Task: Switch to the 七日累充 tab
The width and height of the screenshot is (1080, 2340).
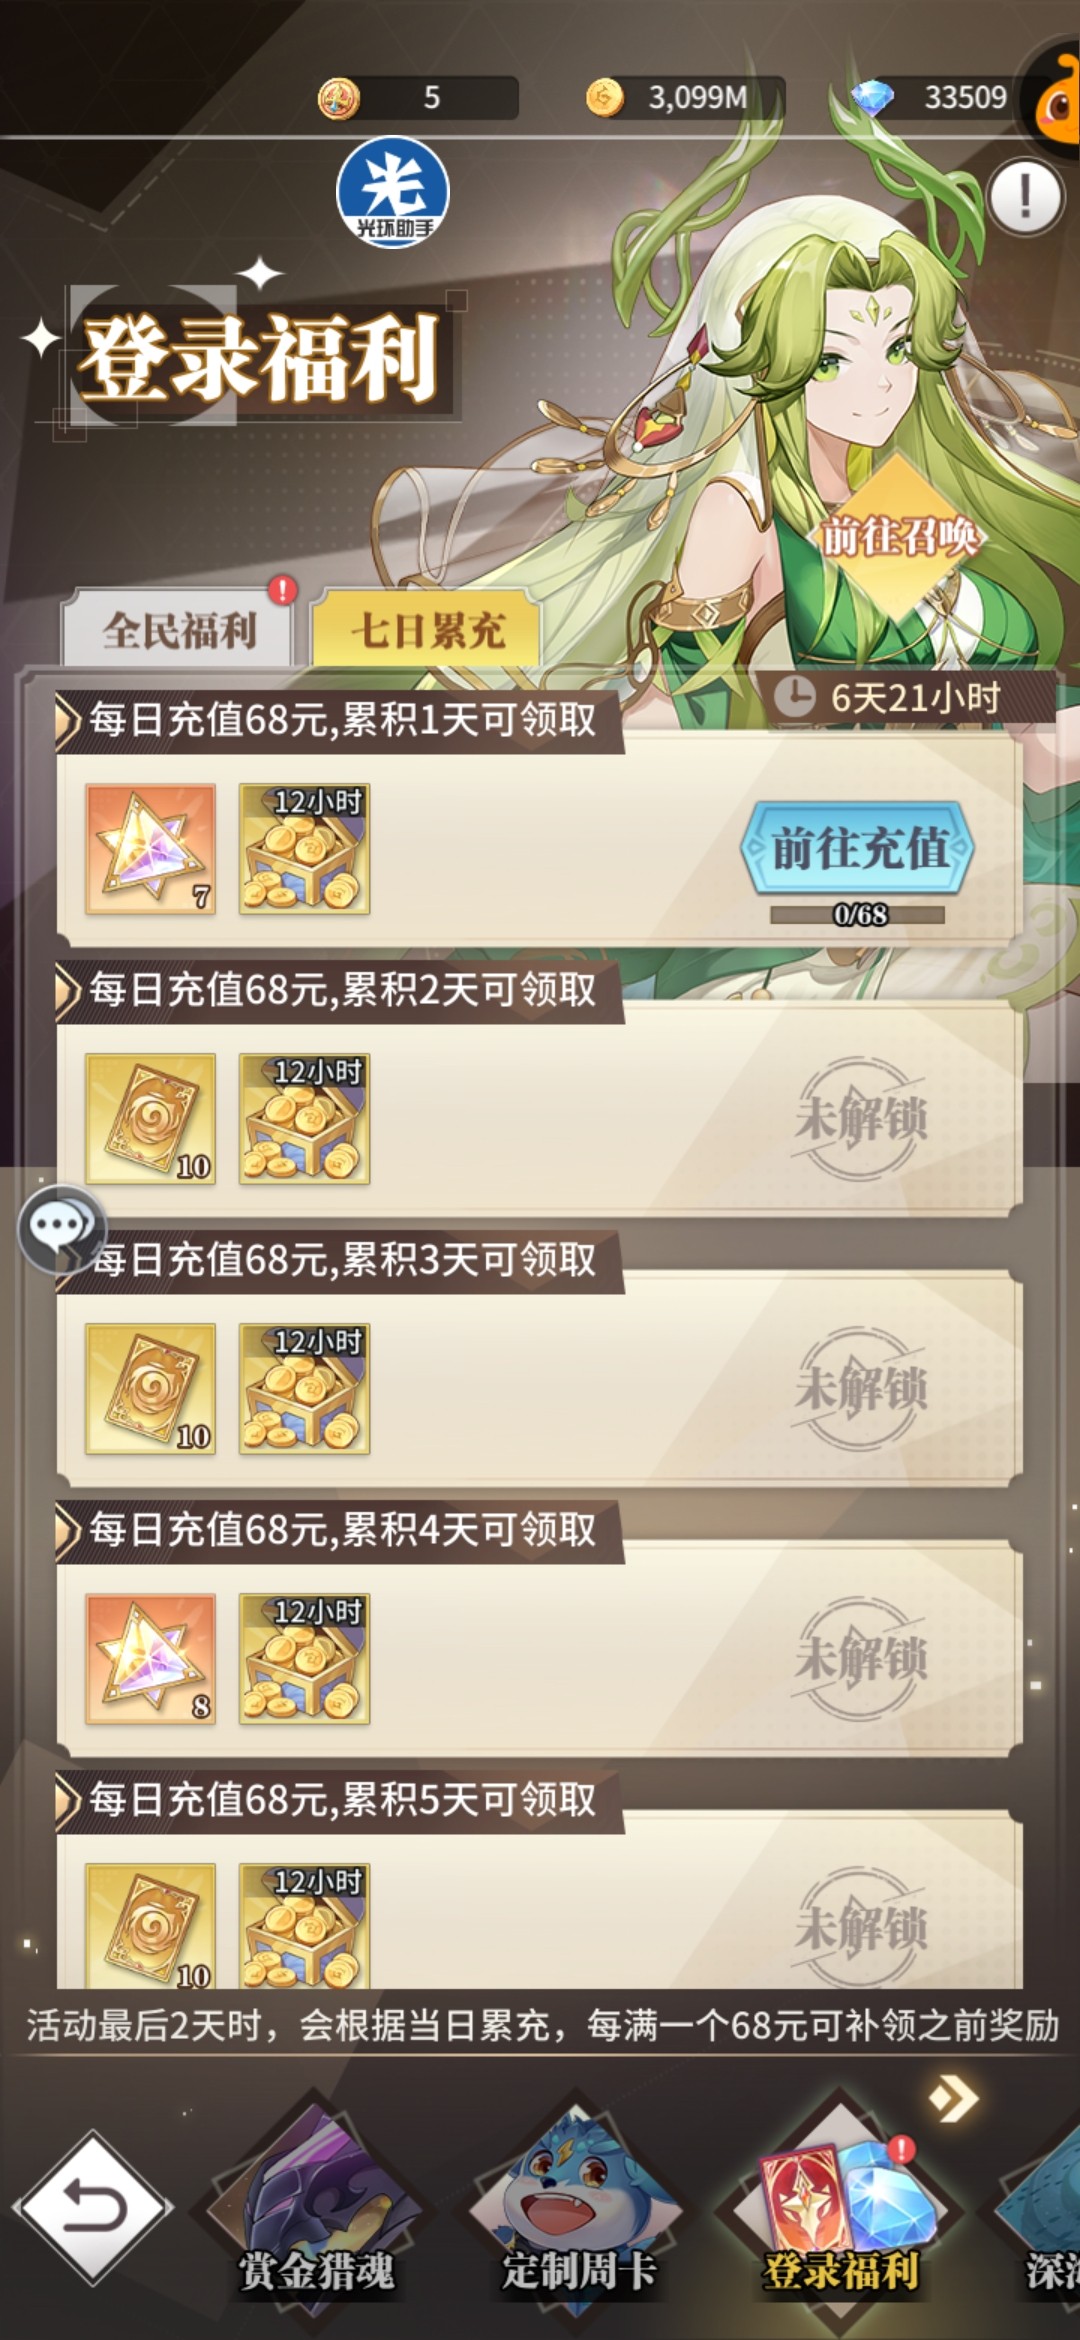Action: (x=426, y=630)
